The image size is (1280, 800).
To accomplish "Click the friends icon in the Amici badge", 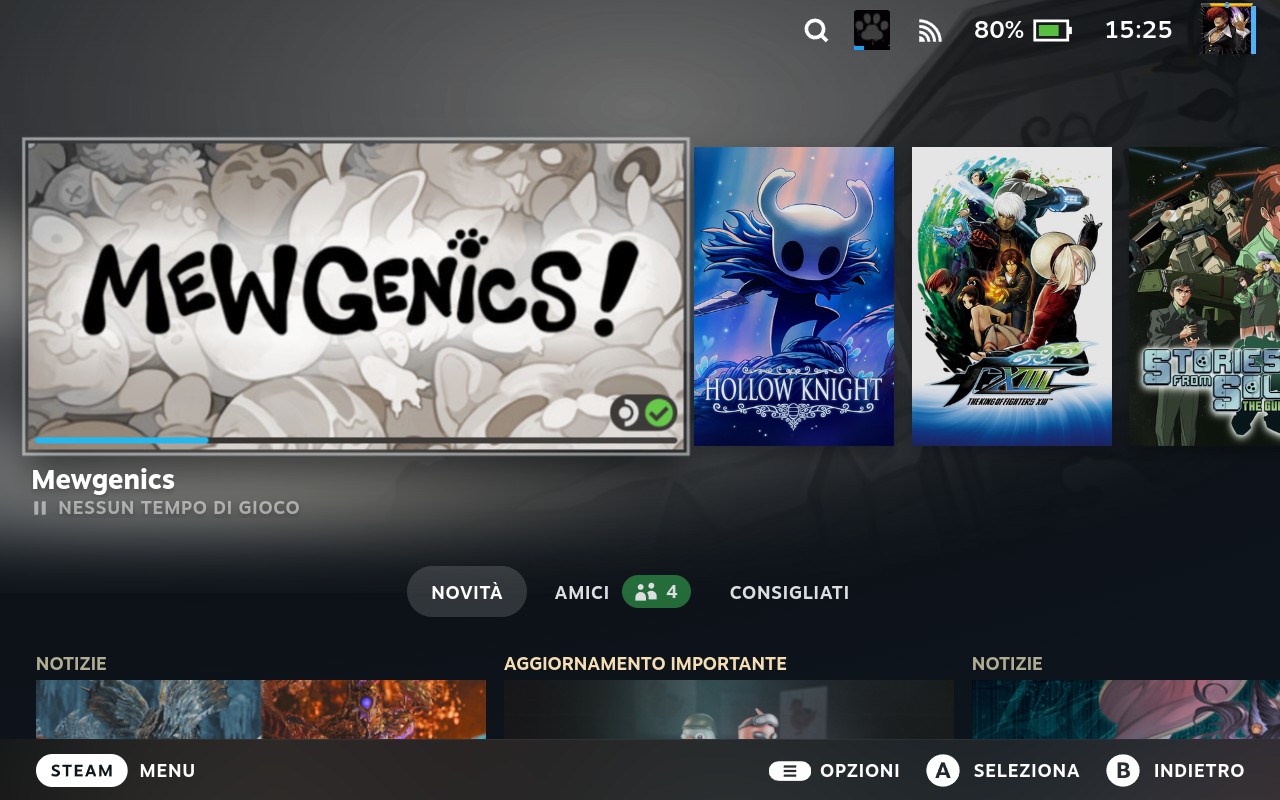I will (646, 592).
